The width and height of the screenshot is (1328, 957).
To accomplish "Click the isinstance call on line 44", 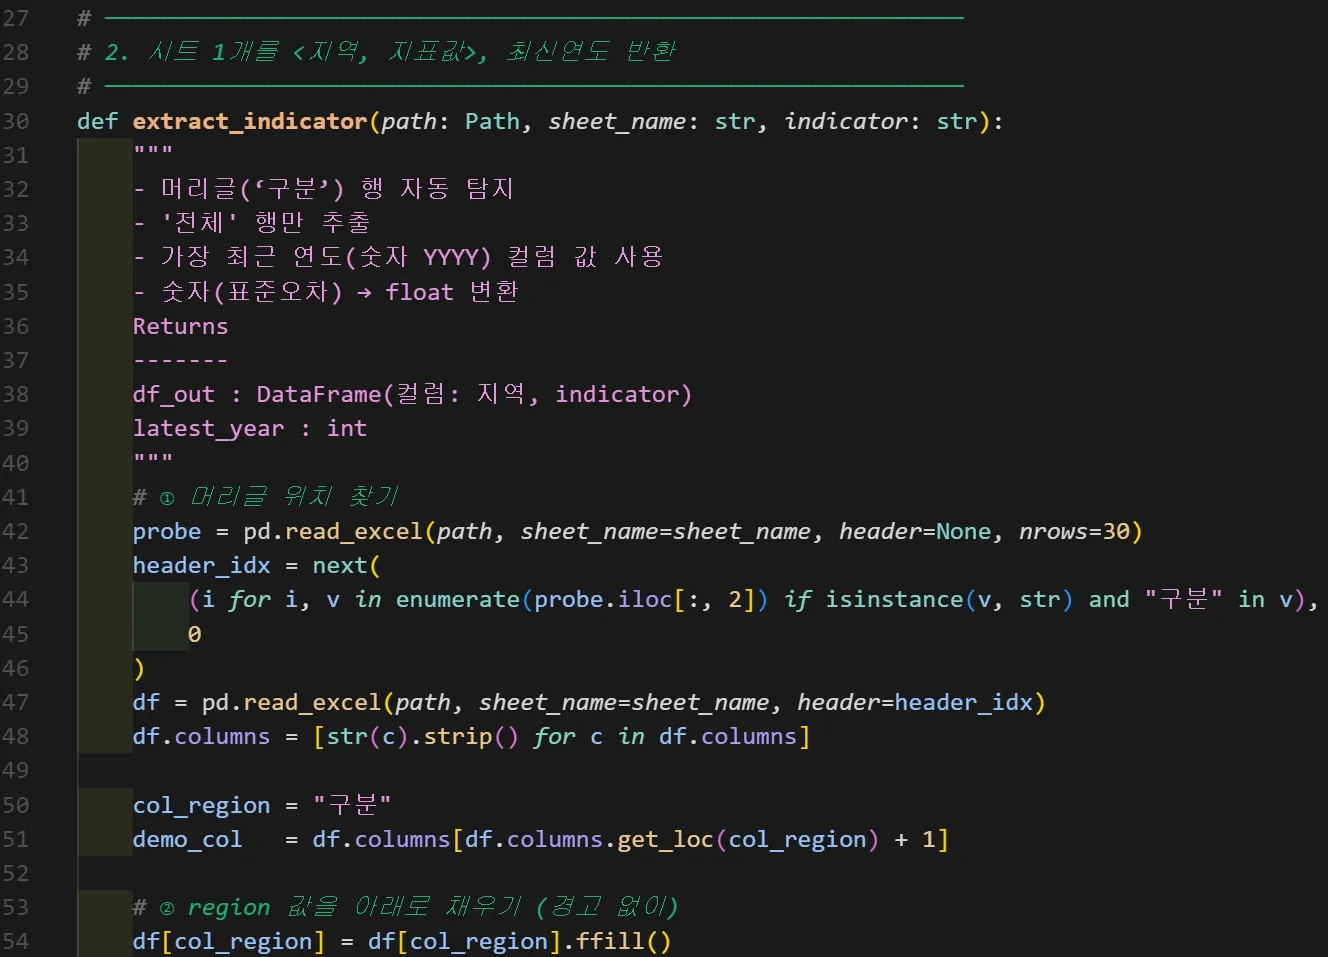I will tap(894, 599).
